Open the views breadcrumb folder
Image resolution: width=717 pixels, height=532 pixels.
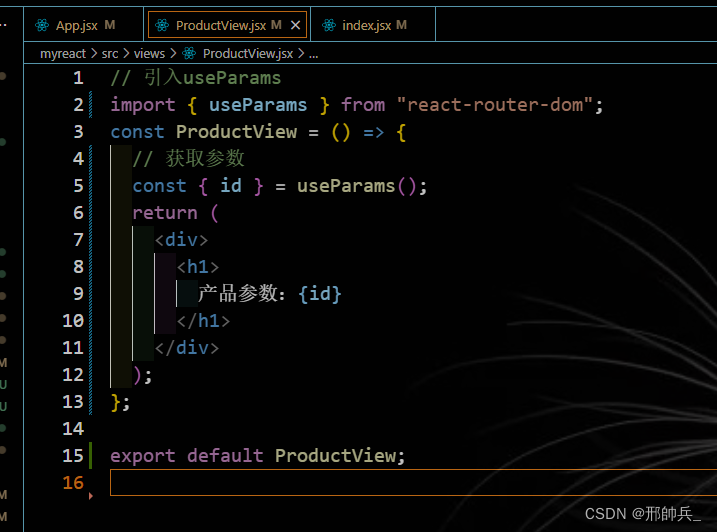pyautogui.click(x=149, y=54)
